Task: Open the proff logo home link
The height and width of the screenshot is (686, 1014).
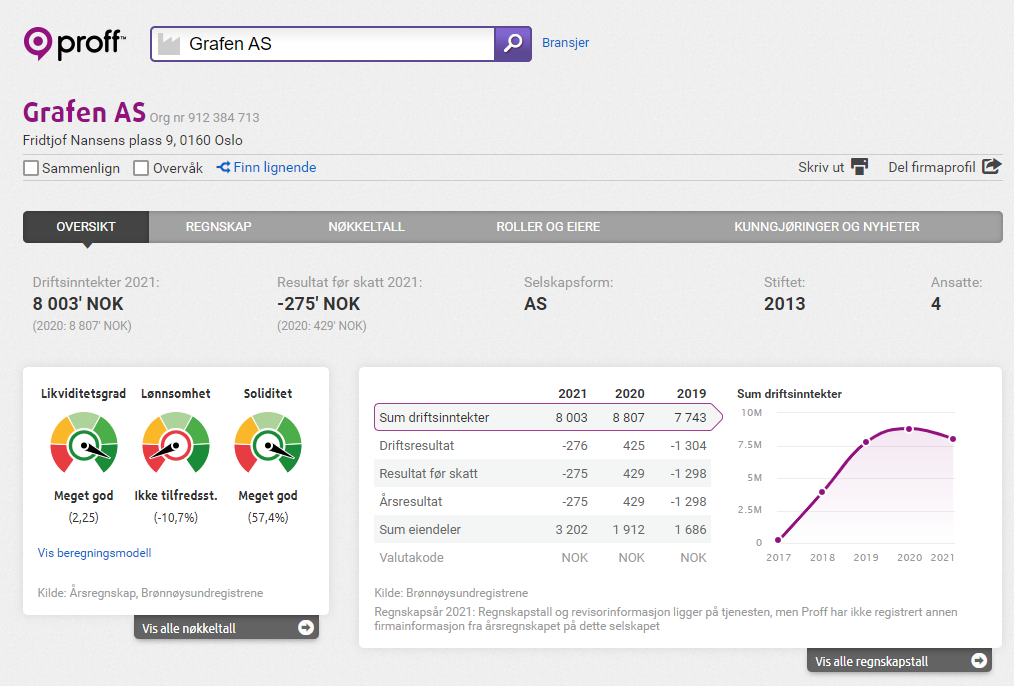Action: (x=74, y=43)
